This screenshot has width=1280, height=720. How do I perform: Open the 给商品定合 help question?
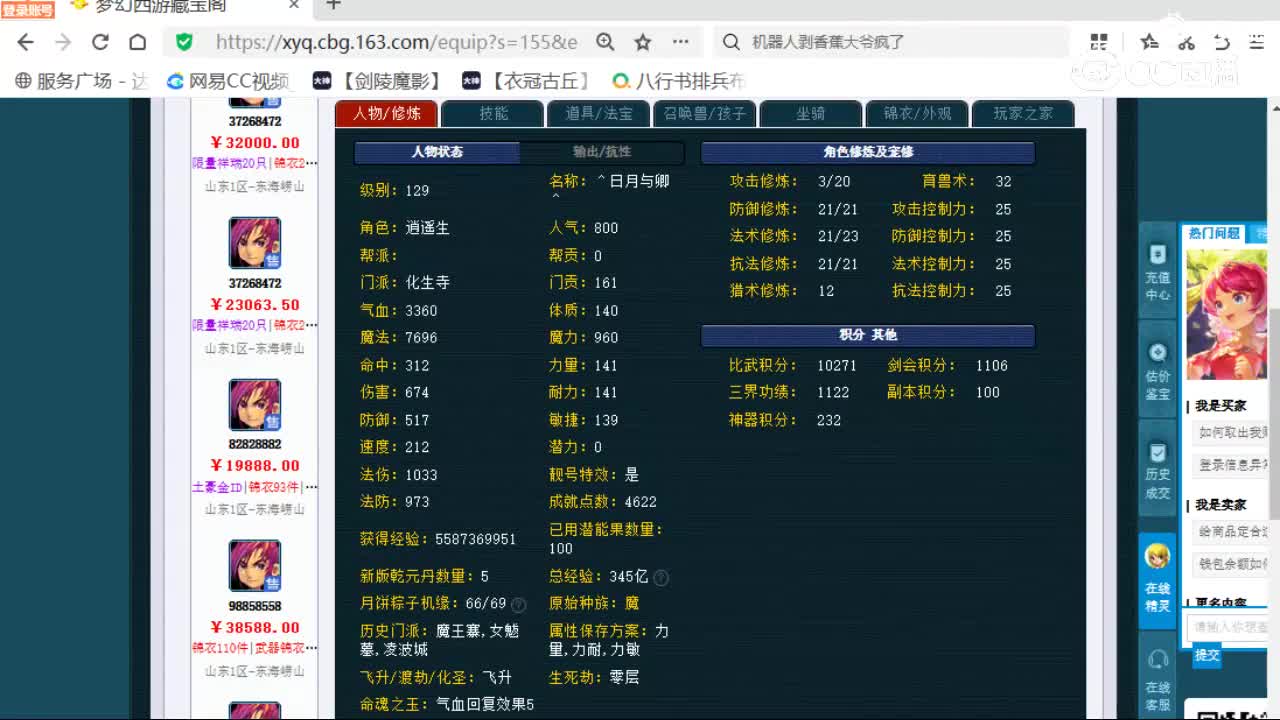click(x=1232, y=531)
